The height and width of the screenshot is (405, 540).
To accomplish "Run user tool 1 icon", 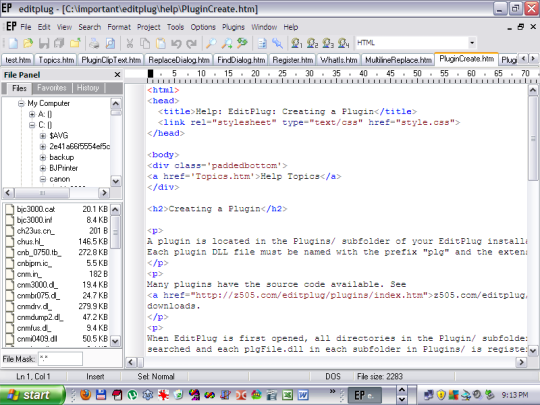I will 296,43.
